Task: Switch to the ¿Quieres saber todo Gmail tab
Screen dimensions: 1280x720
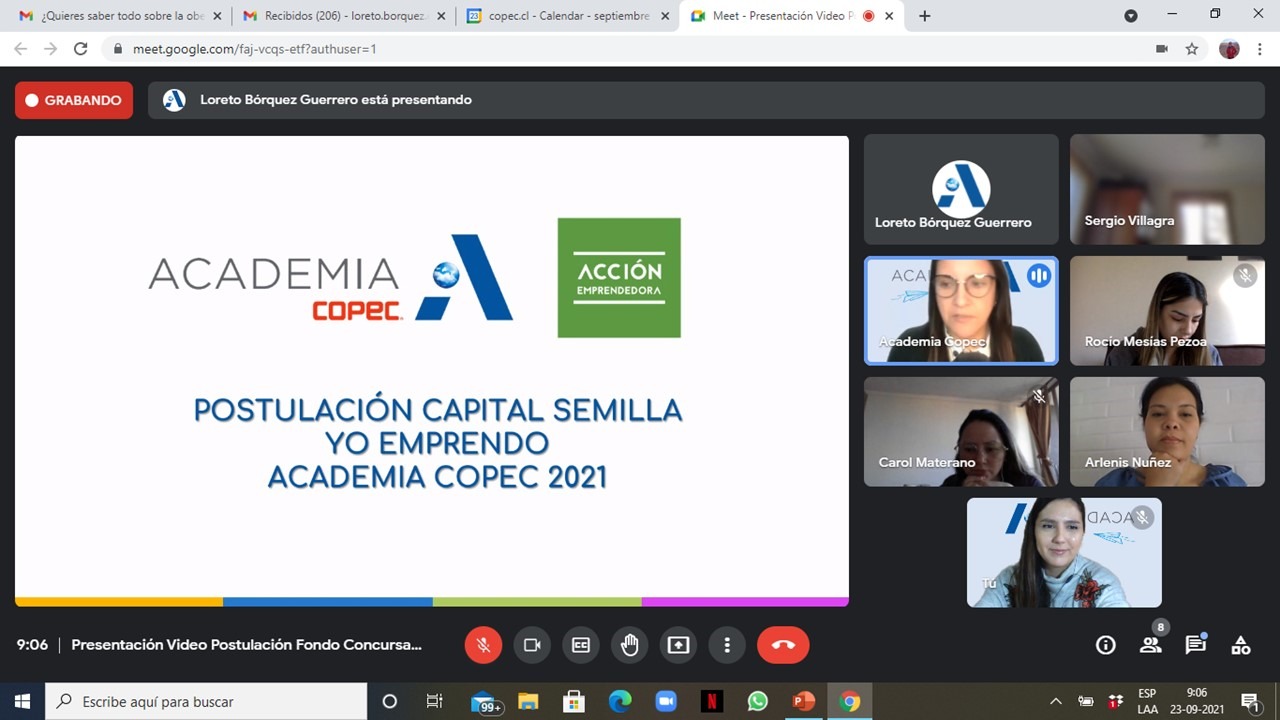Action: (x=119, y=16)
